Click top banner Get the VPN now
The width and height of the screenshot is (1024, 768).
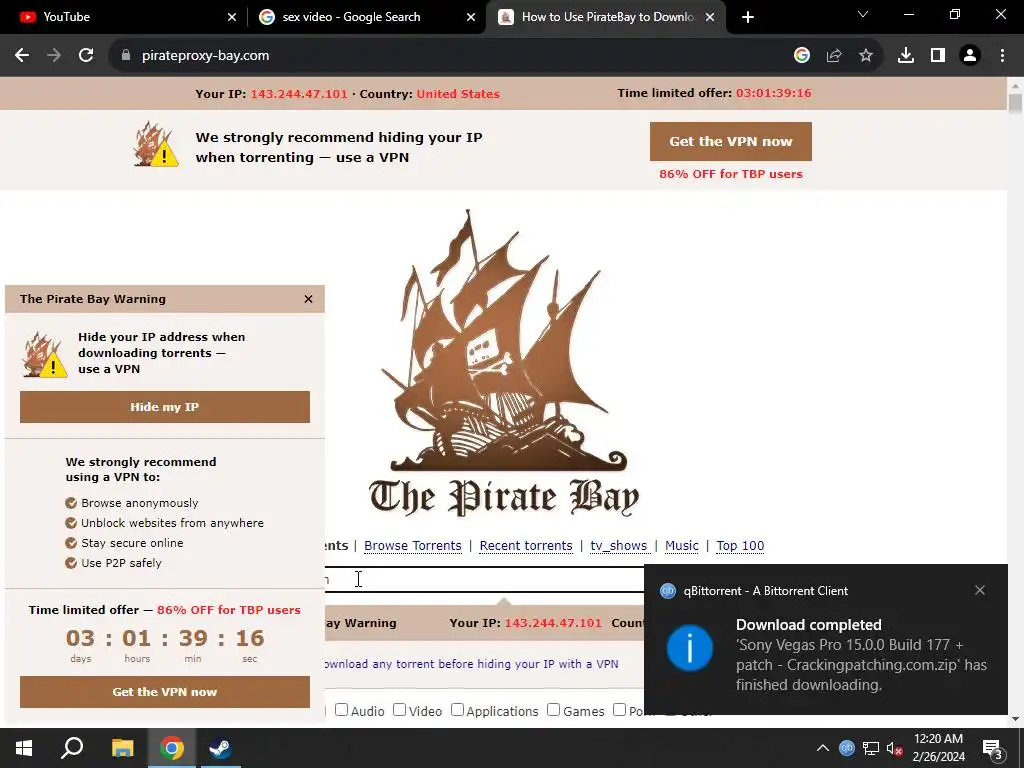tap(731, 141)
